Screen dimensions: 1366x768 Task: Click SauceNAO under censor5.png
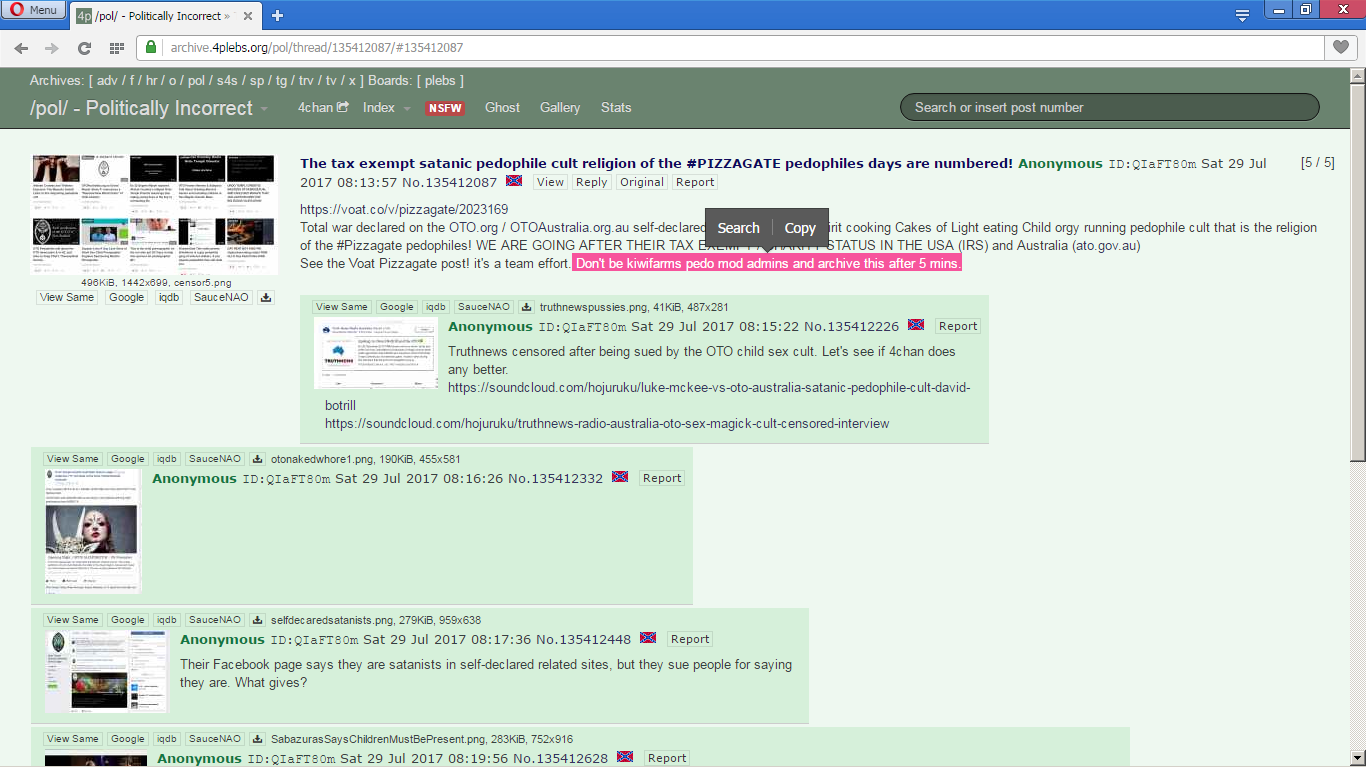click(222, 297)
